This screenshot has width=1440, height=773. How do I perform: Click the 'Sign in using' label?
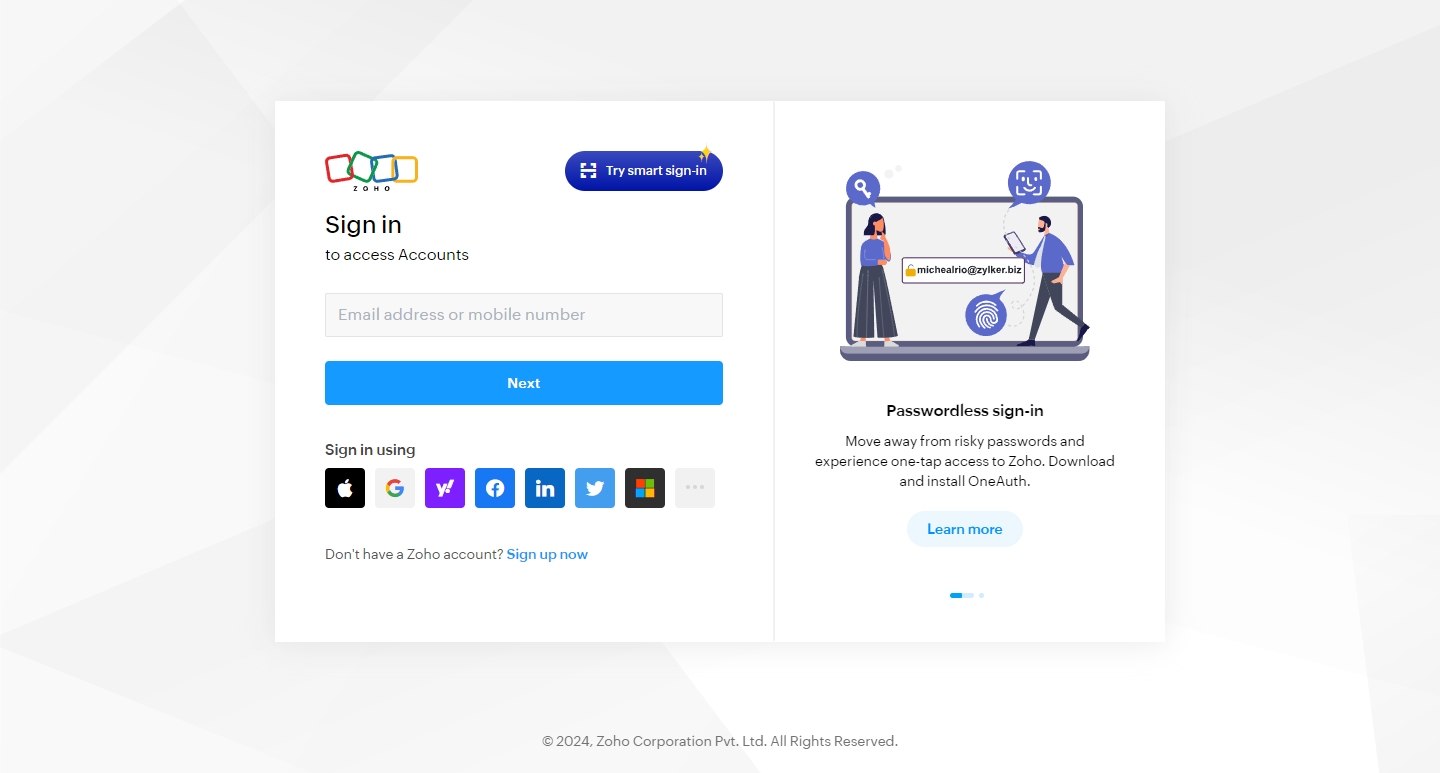pyautogui.click(x=370, y=450)
